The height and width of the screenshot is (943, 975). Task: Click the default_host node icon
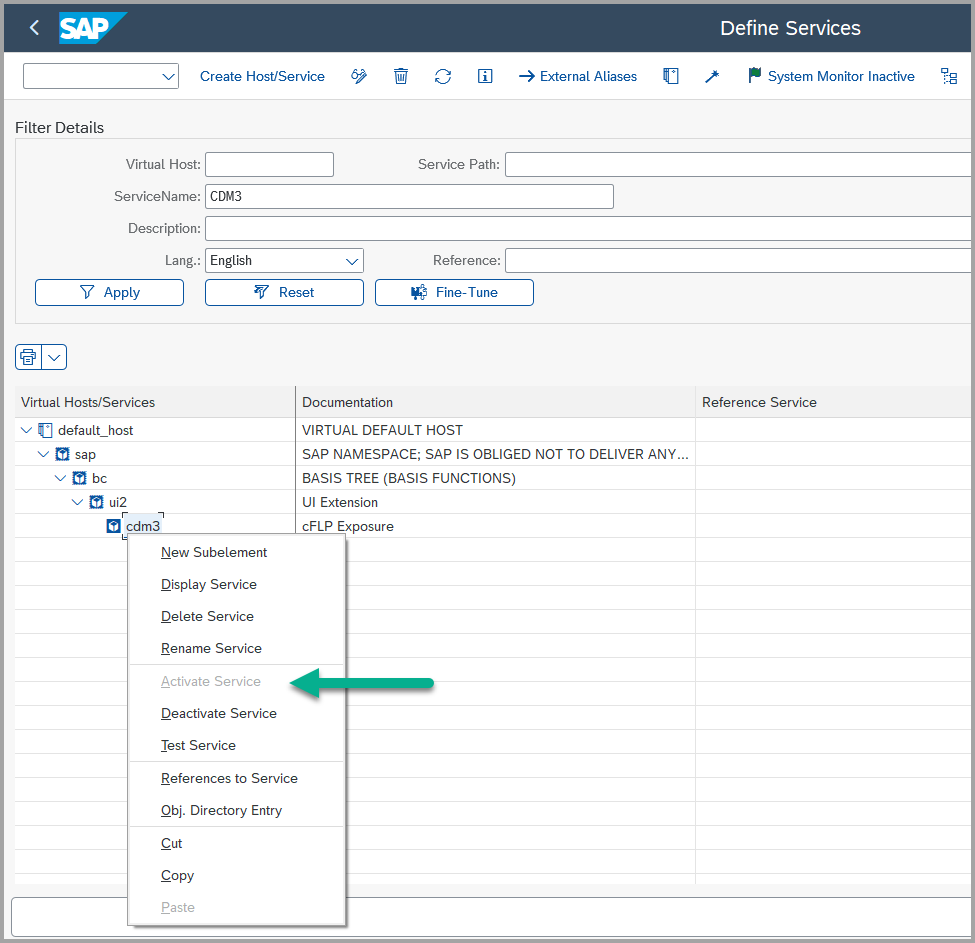click(45, 430)
